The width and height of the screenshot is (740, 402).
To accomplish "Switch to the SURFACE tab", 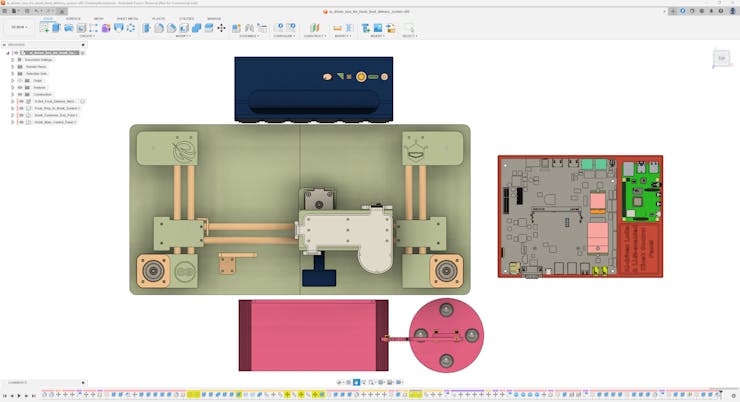I will 73,19.
